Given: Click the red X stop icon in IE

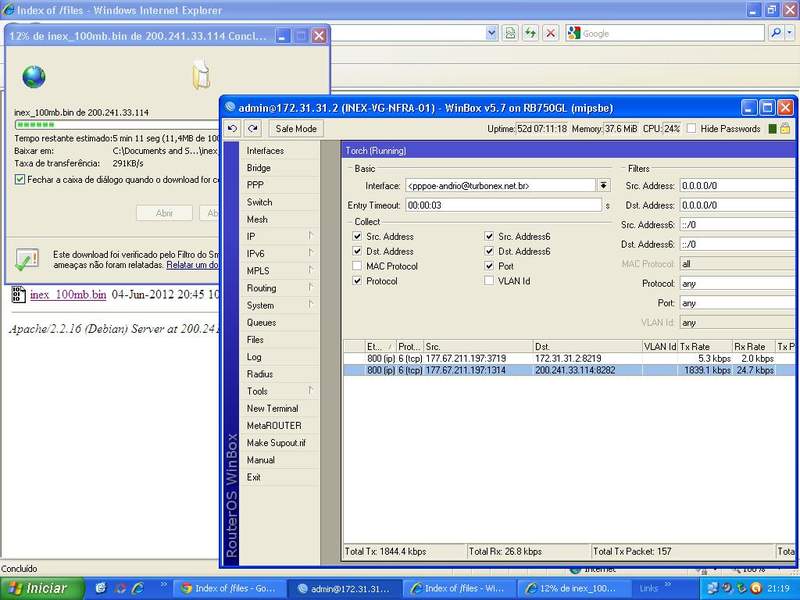Looking at the screenshot, I should tap(549, 33).
